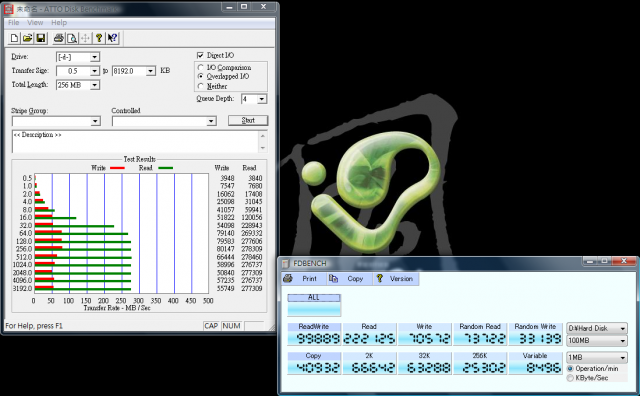Click the Start benchmark button
640x396 pixels.
[248, 120]
